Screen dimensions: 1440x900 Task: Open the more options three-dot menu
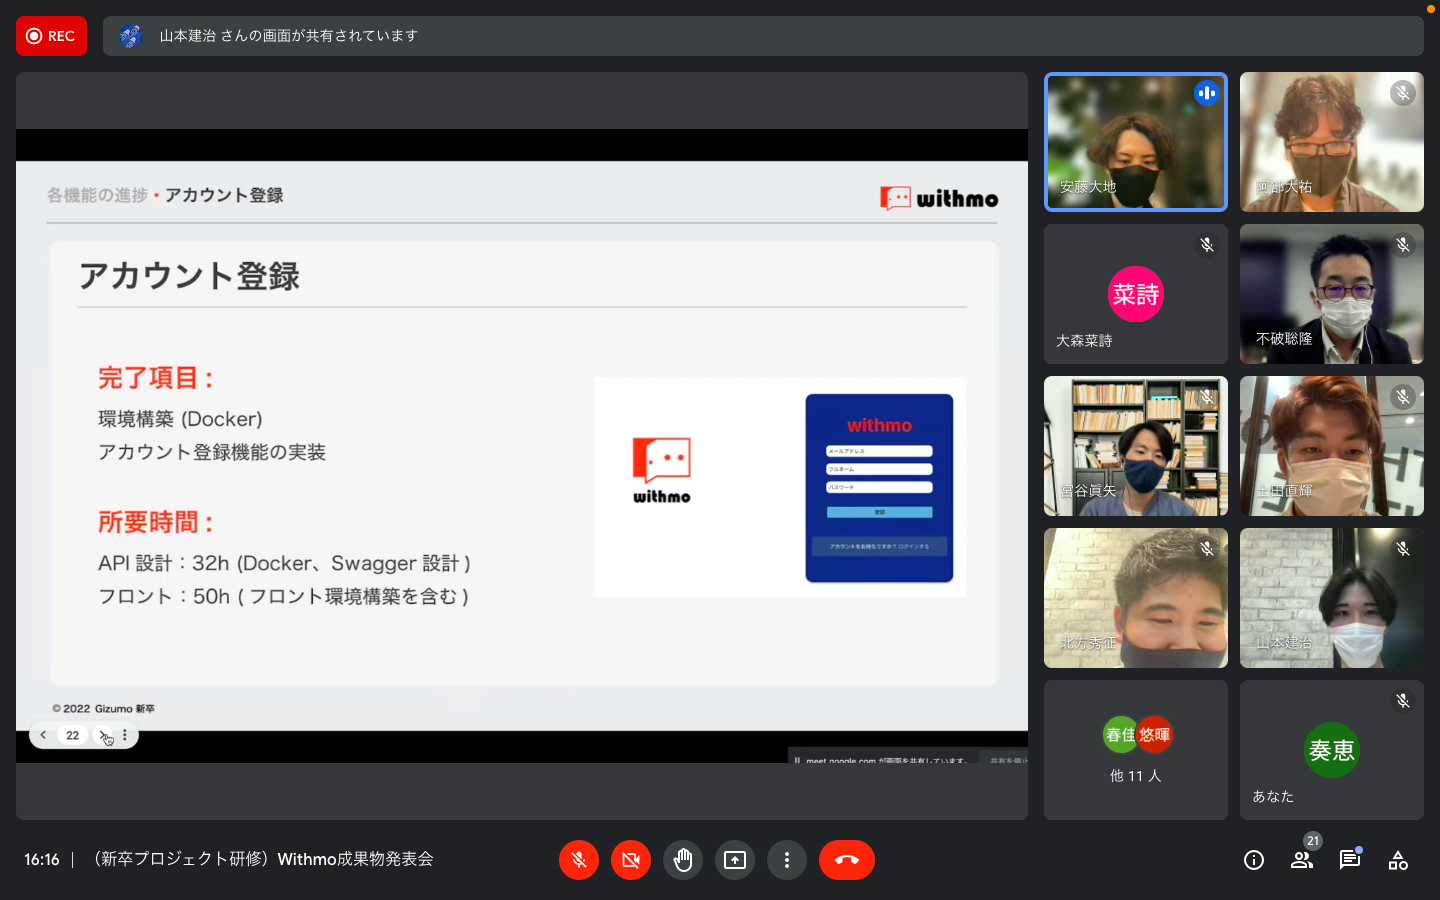click(x=787, y=860)
